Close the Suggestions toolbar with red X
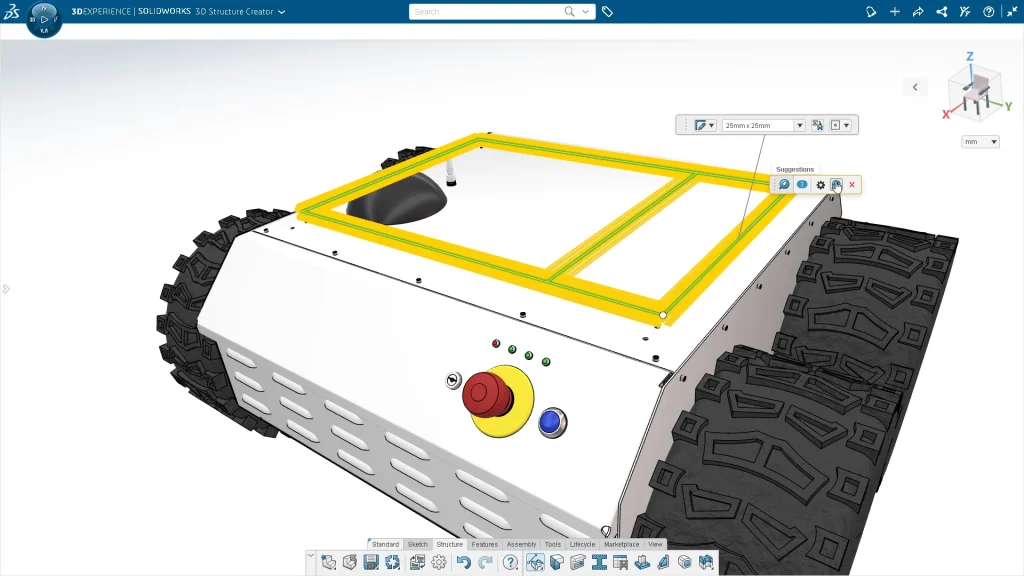This screenshot has width=1024, height=576. pyautogui.click(x=852, y=185)
